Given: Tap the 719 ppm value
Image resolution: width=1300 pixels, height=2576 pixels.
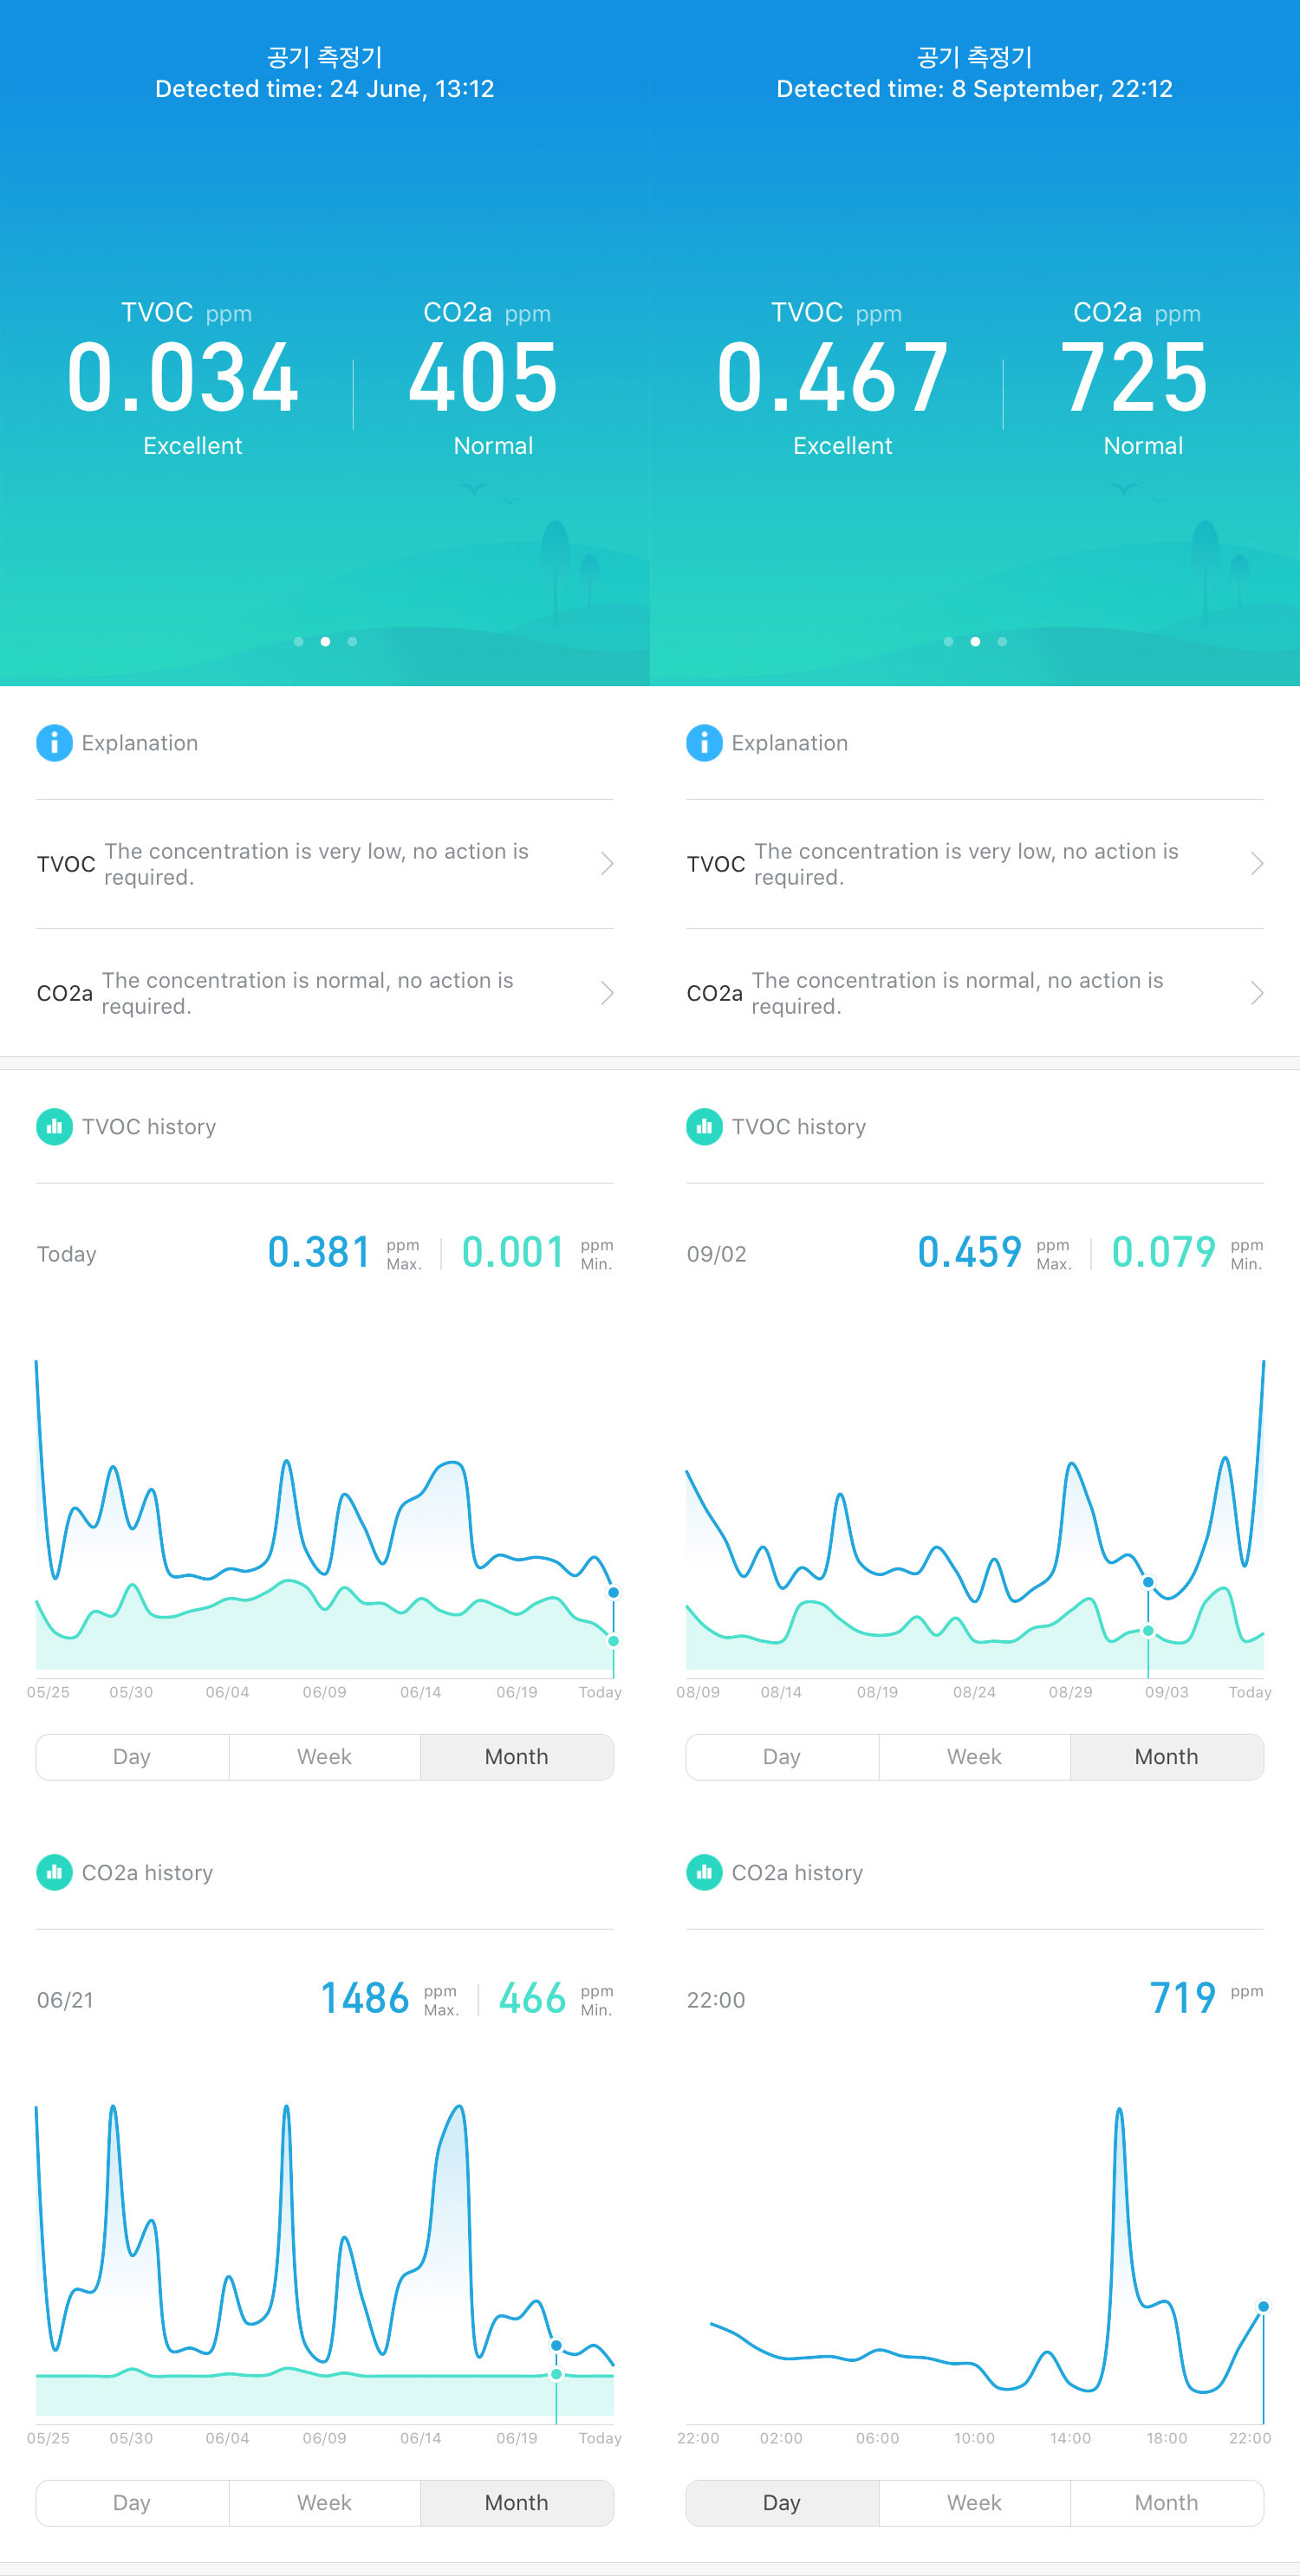Looking at the screenshot, I should click(1183, 1999).
